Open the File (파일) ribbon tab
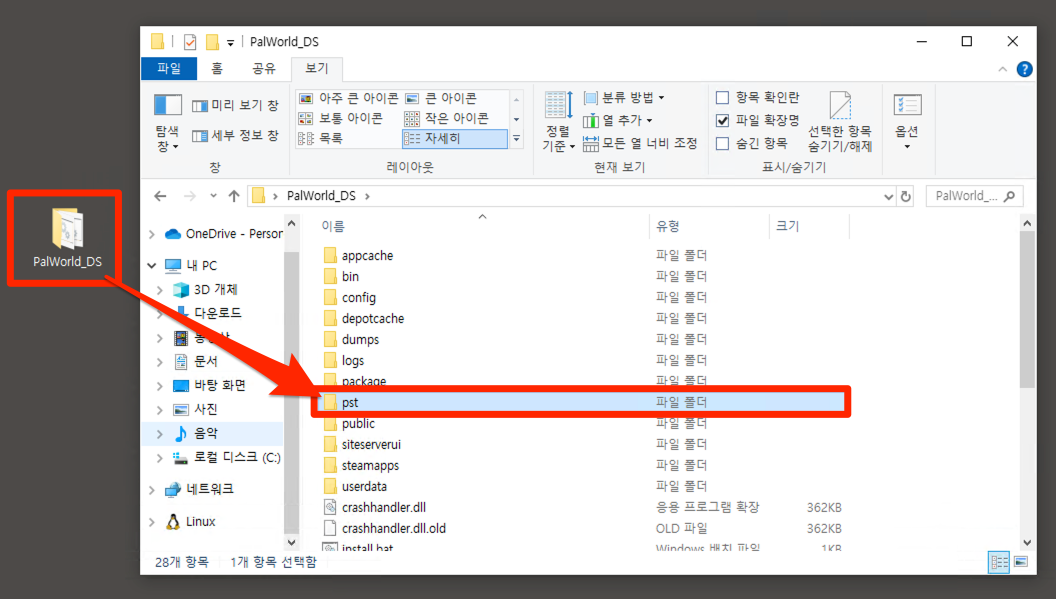This screenshot has height=599, width=1056. pos(169,68)
